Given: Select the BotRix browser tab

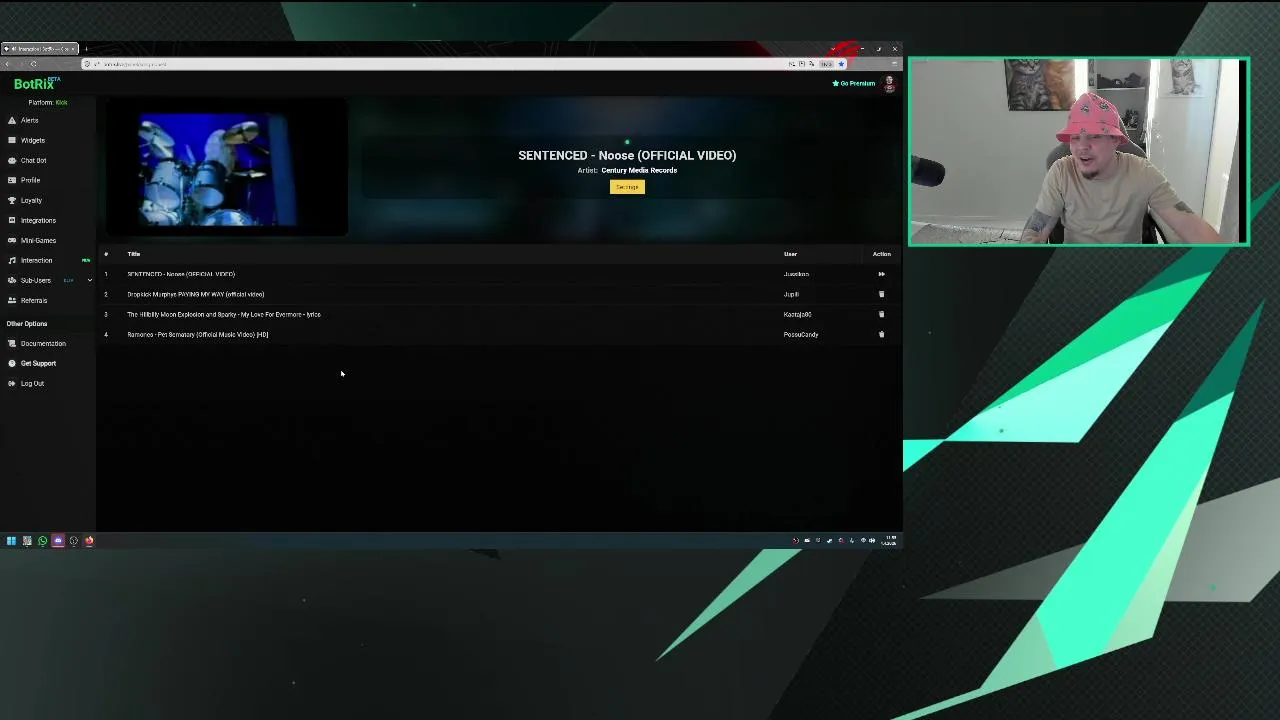Looking at the screenshot, I should click(40, 48).
